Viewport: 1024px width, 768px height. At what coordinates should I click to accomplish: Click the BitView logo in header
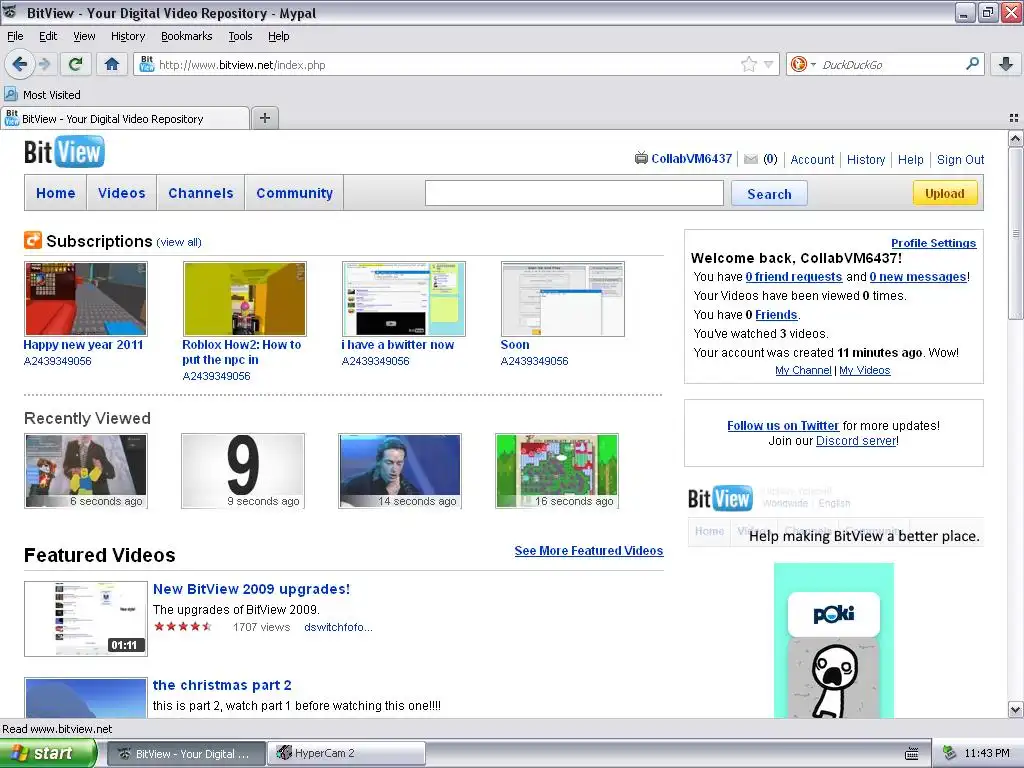[x=64, y=152]
